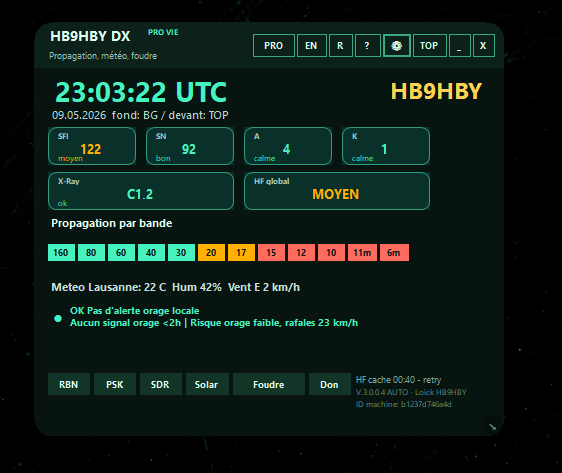Screen dimensions: 562x473
Task: Click the resize grip arrow icon
Action: tap(492, 426)
